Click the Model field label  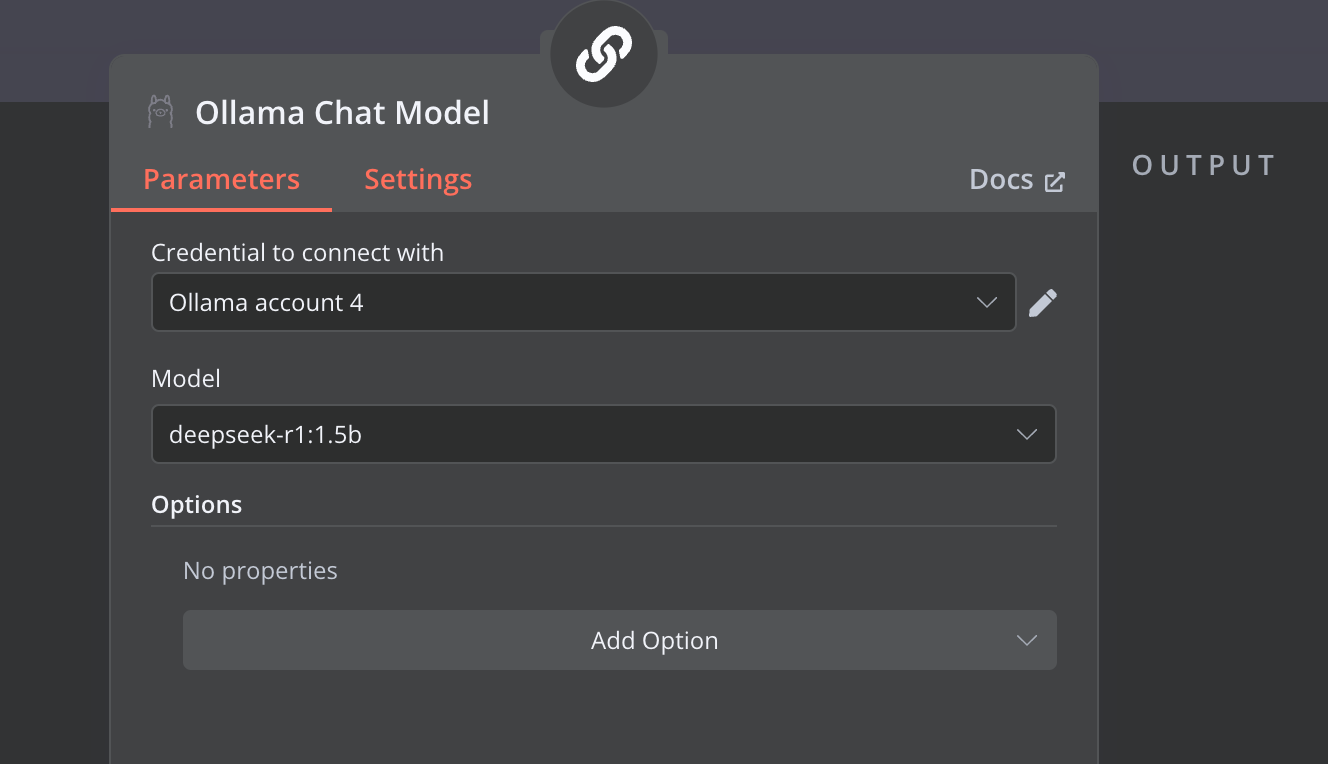click(186, 379)
